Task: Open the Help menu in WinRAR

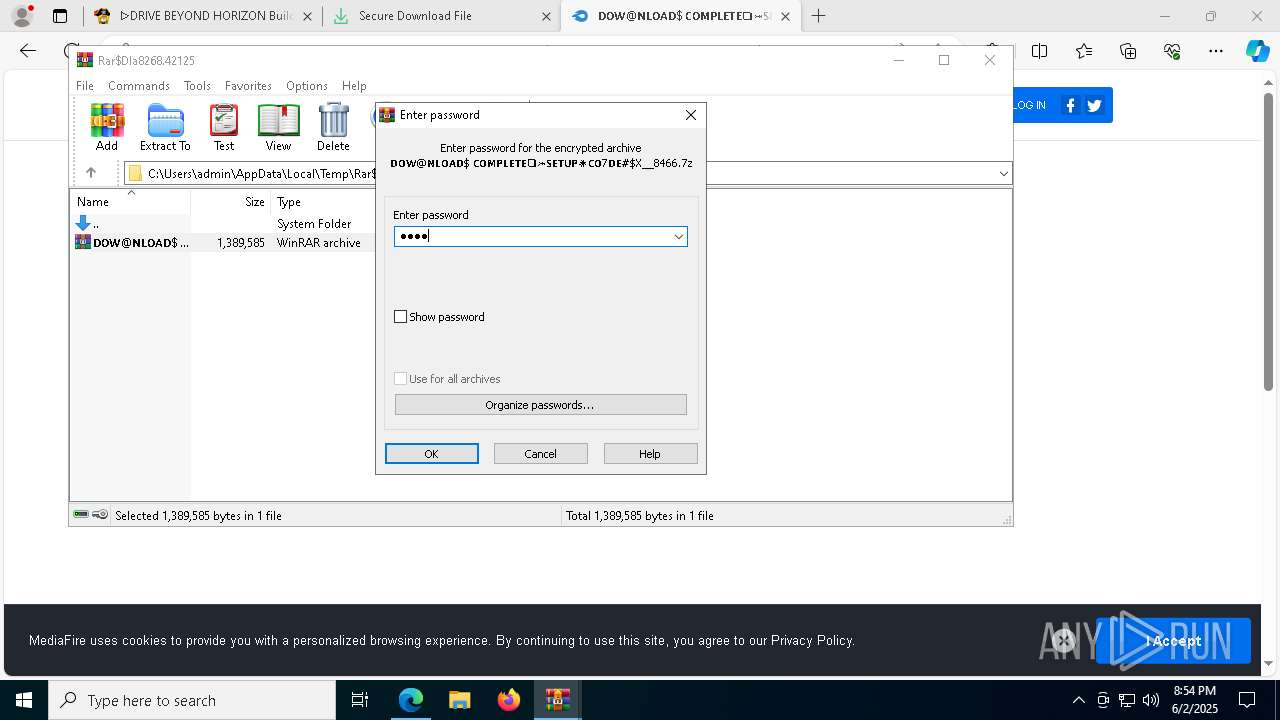Action: click(x=354, y=86)
